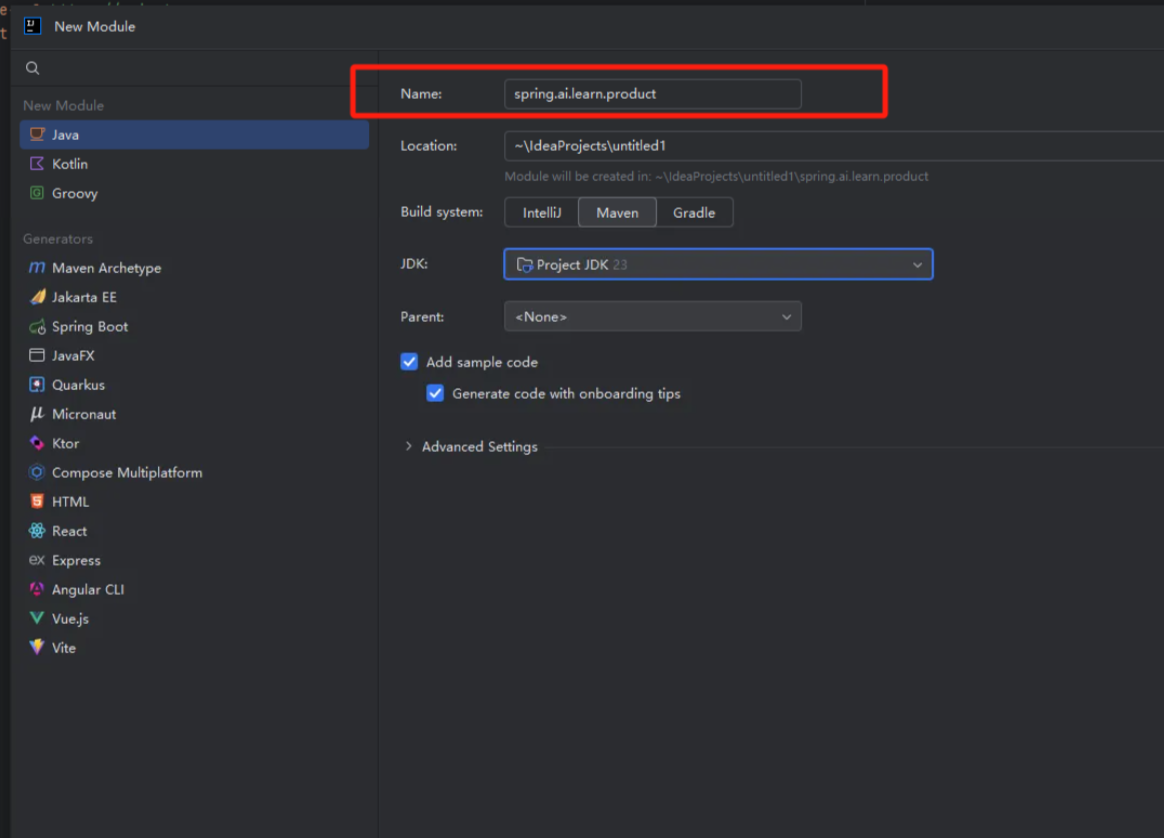Click the Maven Archetype m icon
The image size is (1164, 838).
[x=36, y=267]
